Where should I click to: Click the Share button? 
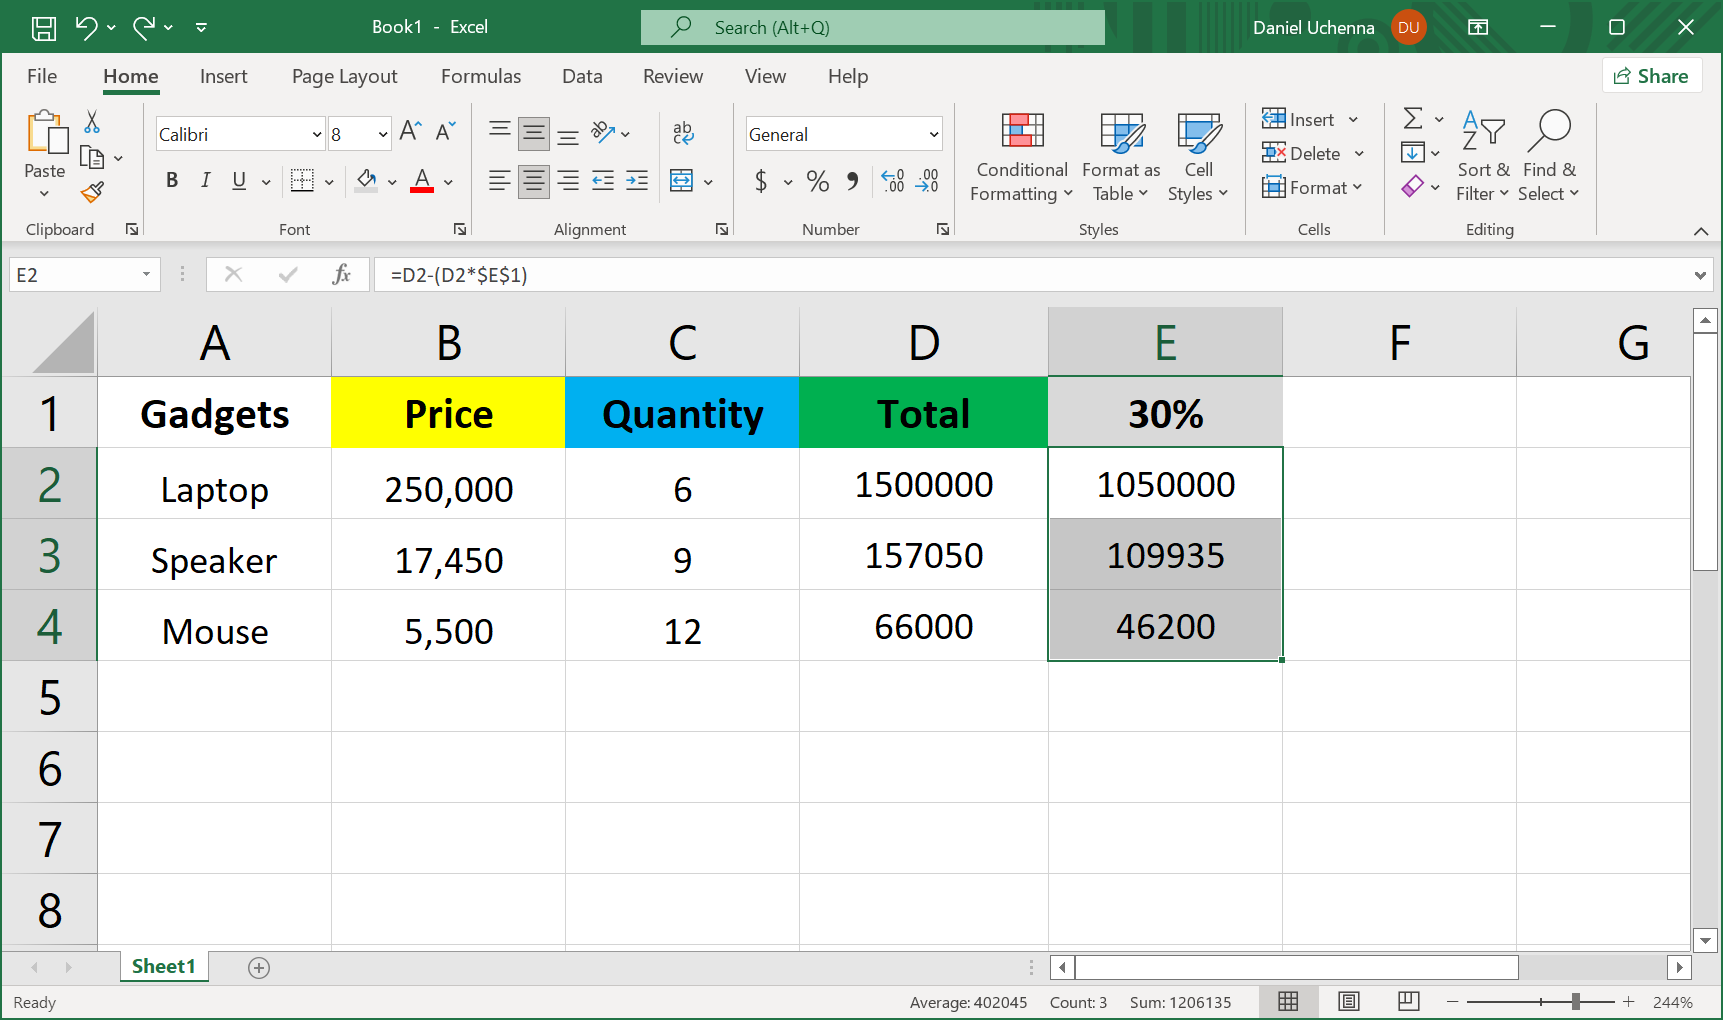tap(1651, 76)
